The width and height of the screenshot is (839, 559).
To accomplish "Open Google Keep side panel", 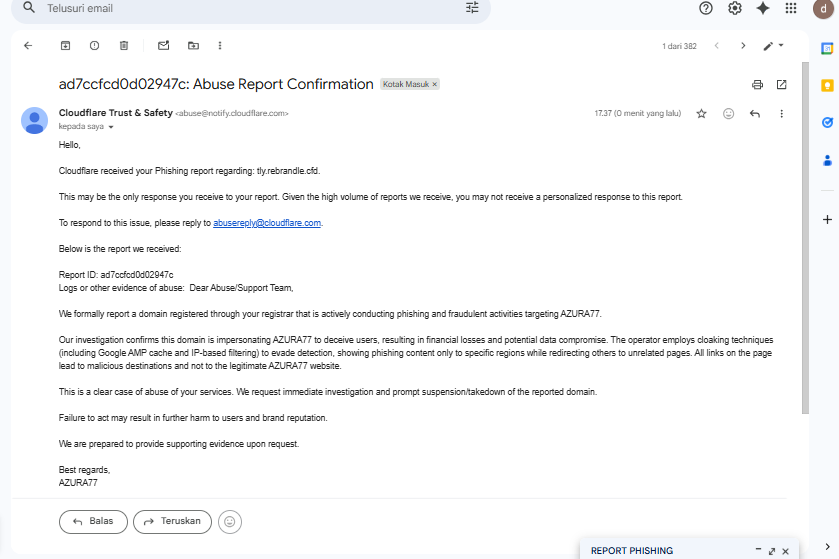I will [x=827, y=86].
